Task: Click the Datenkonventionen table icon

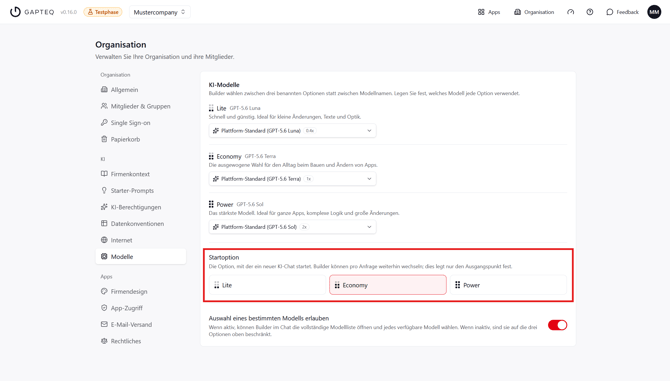Action: [x=104, y=223]
